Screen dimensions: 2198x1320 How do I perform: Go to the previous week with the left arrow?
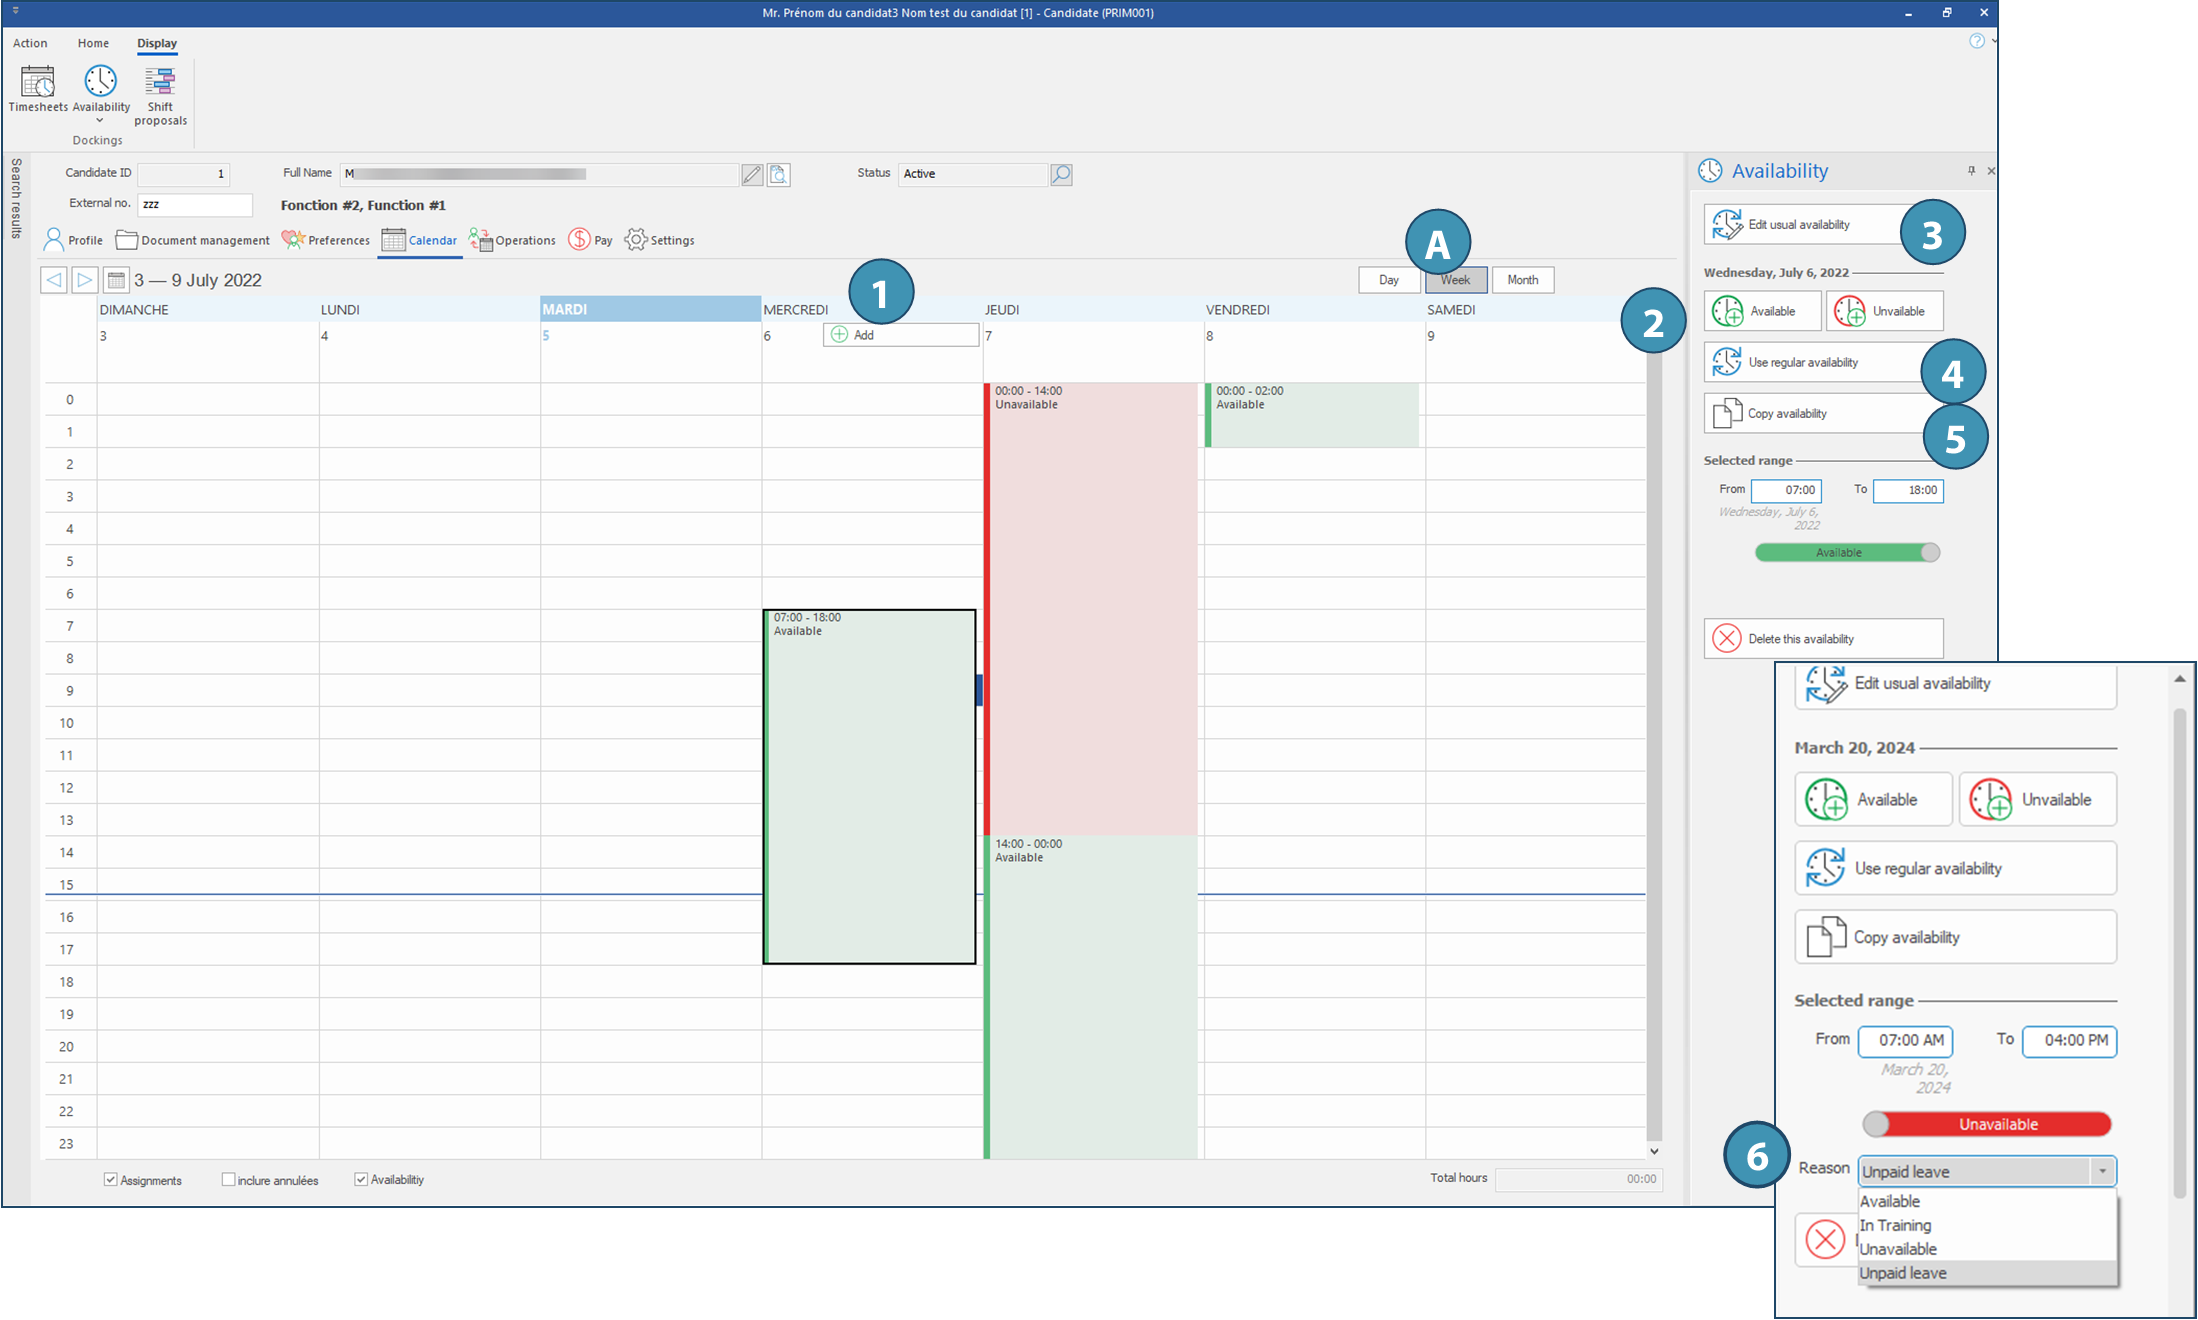pos(54,280)
